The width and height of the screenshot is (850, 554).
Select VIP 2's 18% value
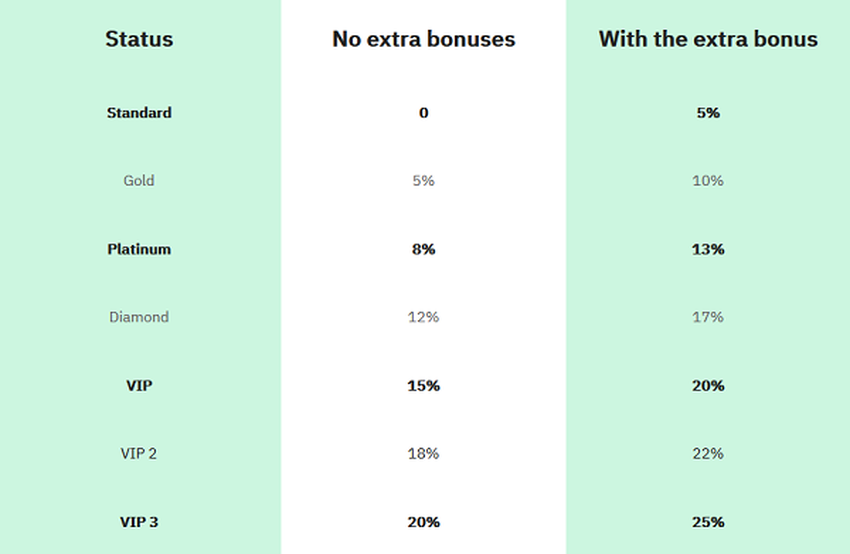[x=423, y=454]
